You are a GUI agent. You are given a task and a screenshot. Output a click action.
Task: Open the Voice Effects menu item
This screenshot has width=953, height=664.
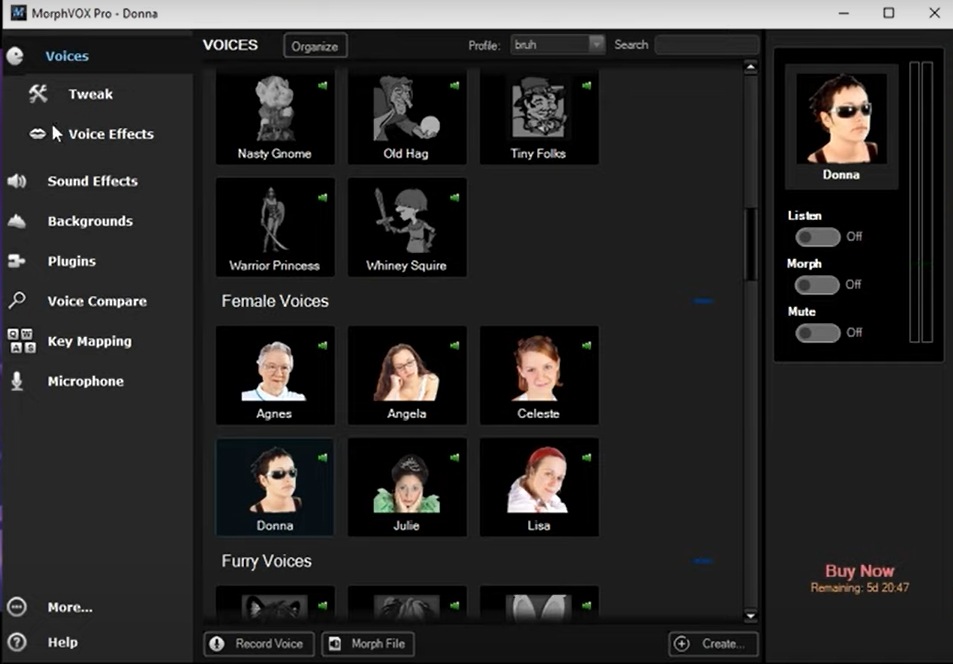pyautogui.click(x=110, y=134)
